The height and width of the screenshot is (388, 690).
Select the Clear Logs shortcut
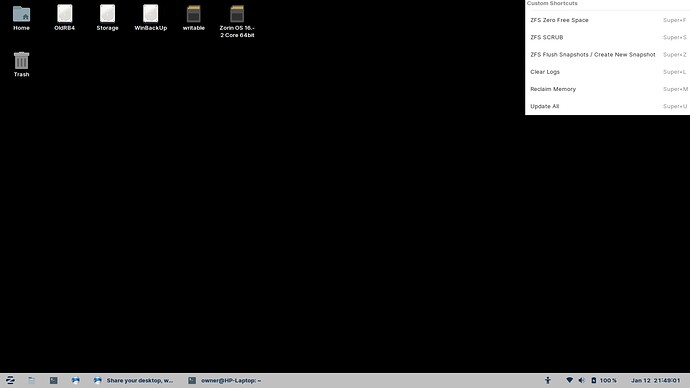pyautogui.click(x=607, y=72)
